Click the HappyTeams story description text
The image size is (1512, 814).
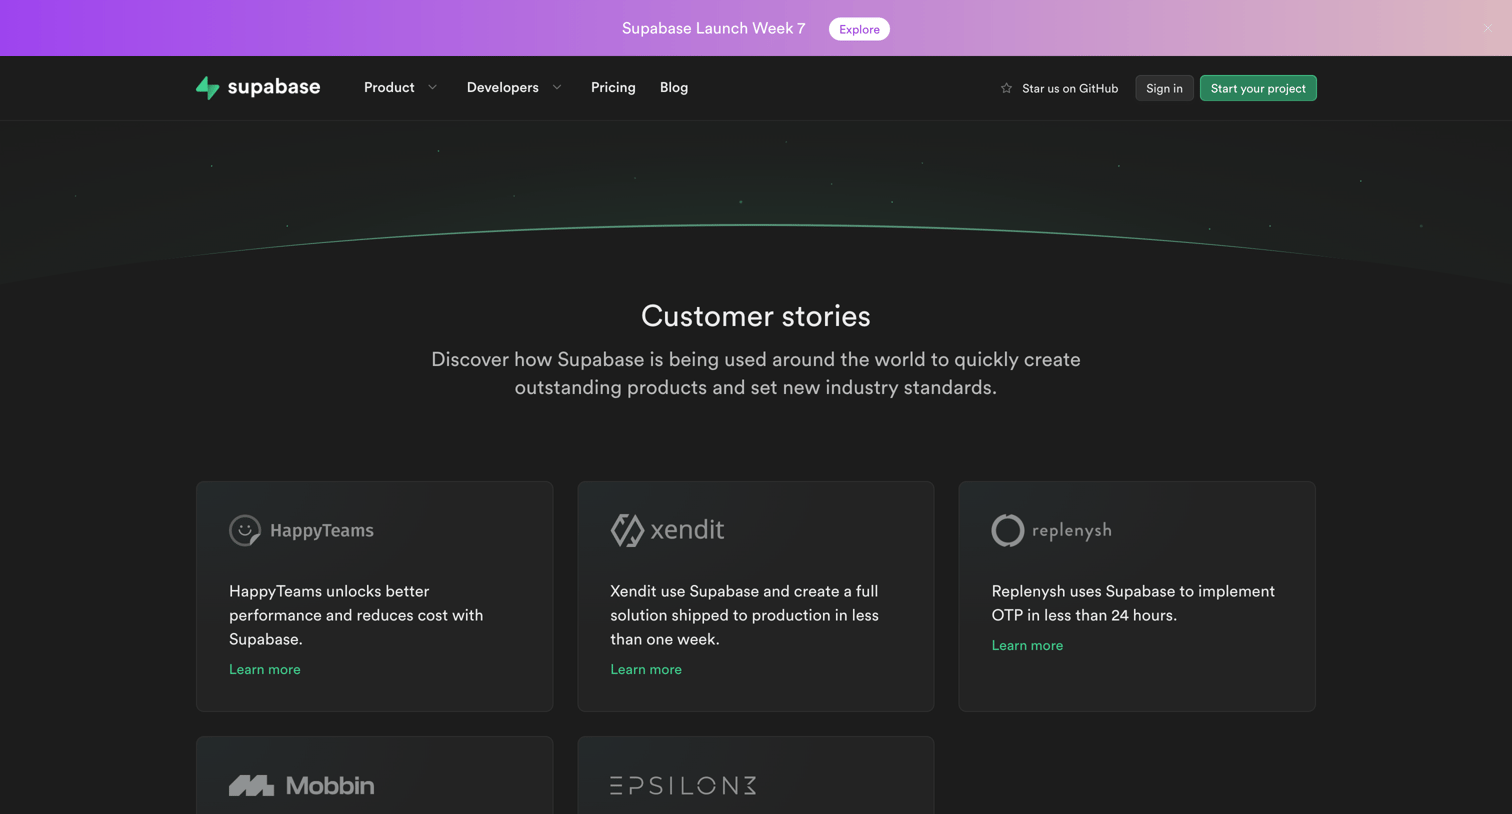356,615
